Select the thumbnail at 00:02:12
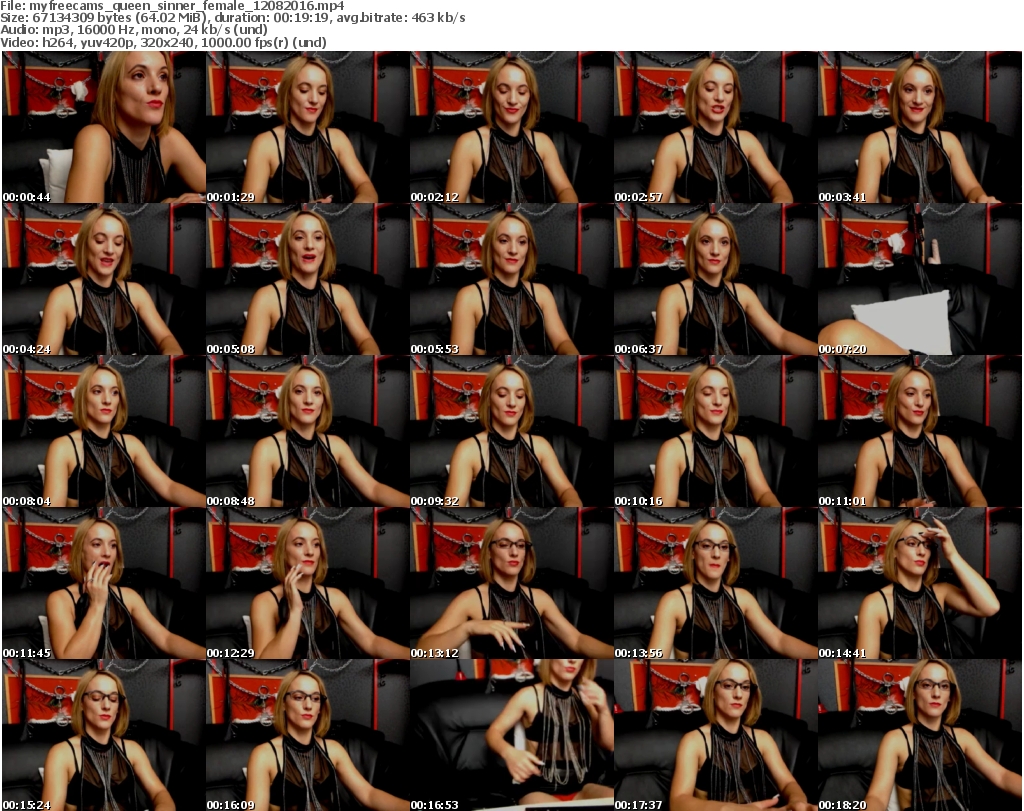 pyautogui.click(x=511, y=127)
